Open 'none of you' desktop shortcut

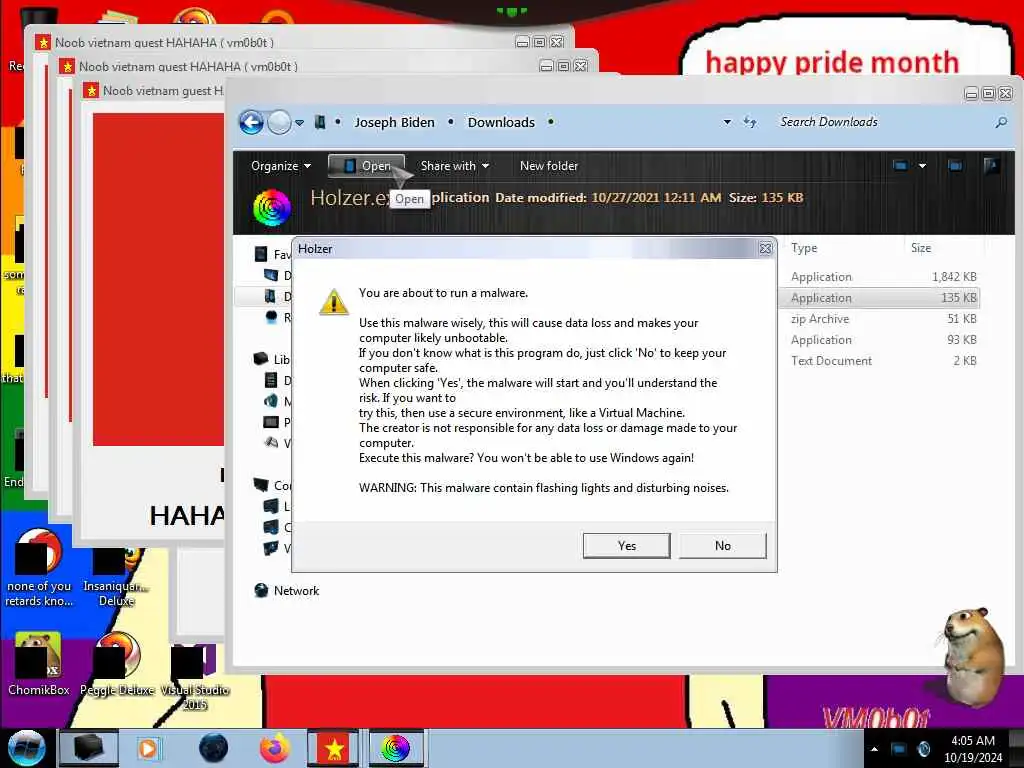[39, 568]
